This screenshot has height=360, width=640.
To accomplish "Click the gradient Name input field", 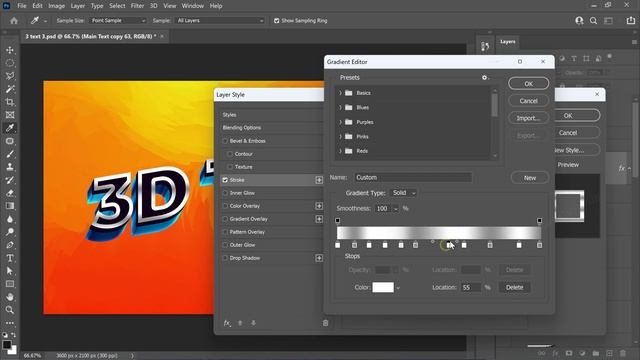I will [413, 178].
